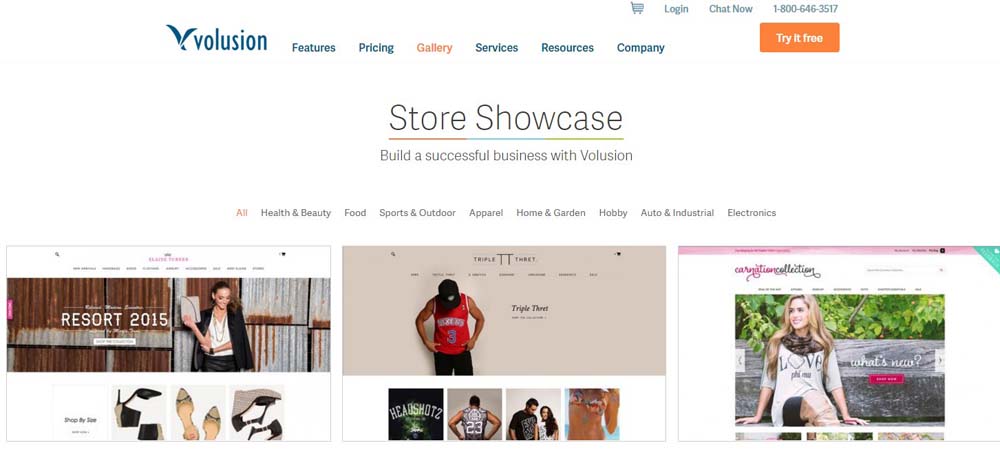
Task: Open the Gallery navigation item
Action: point(434,48)
